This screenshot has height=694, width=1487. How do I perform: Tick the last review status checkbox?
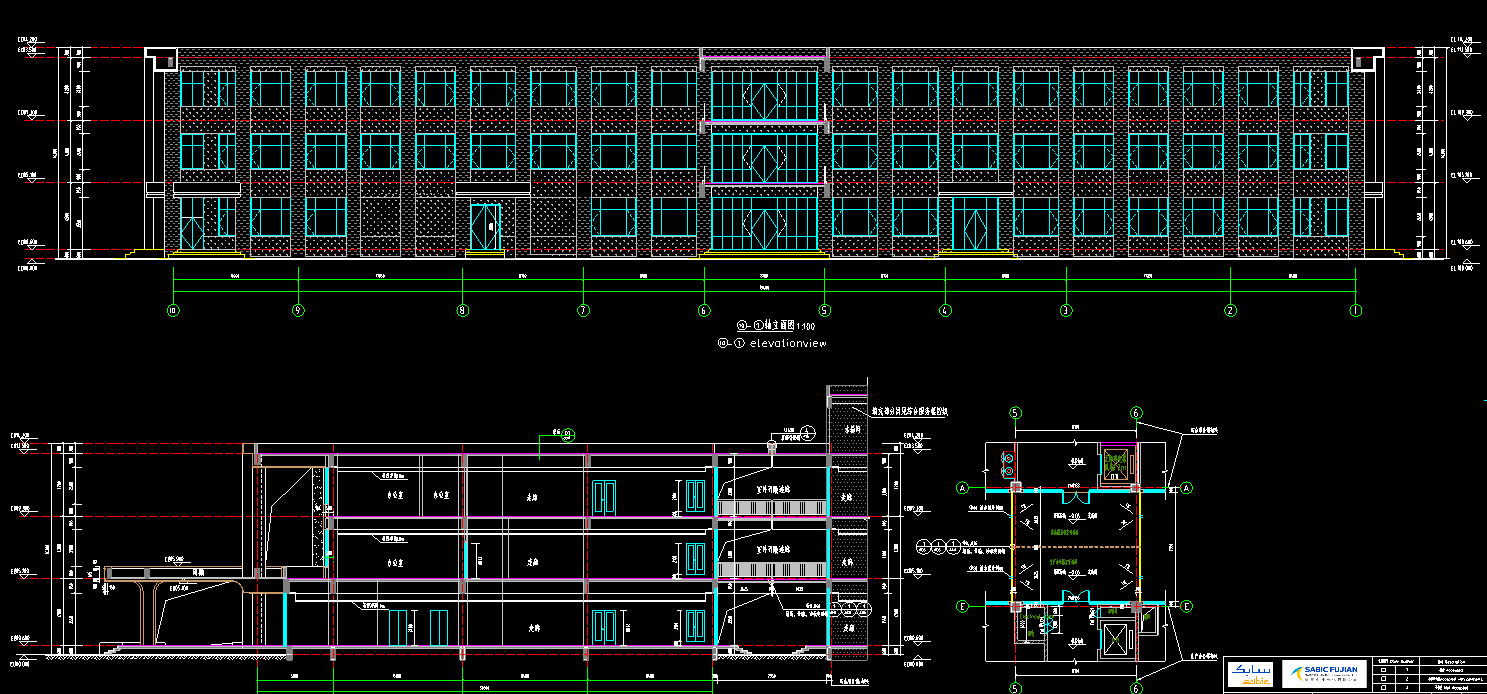[1383, 688]
